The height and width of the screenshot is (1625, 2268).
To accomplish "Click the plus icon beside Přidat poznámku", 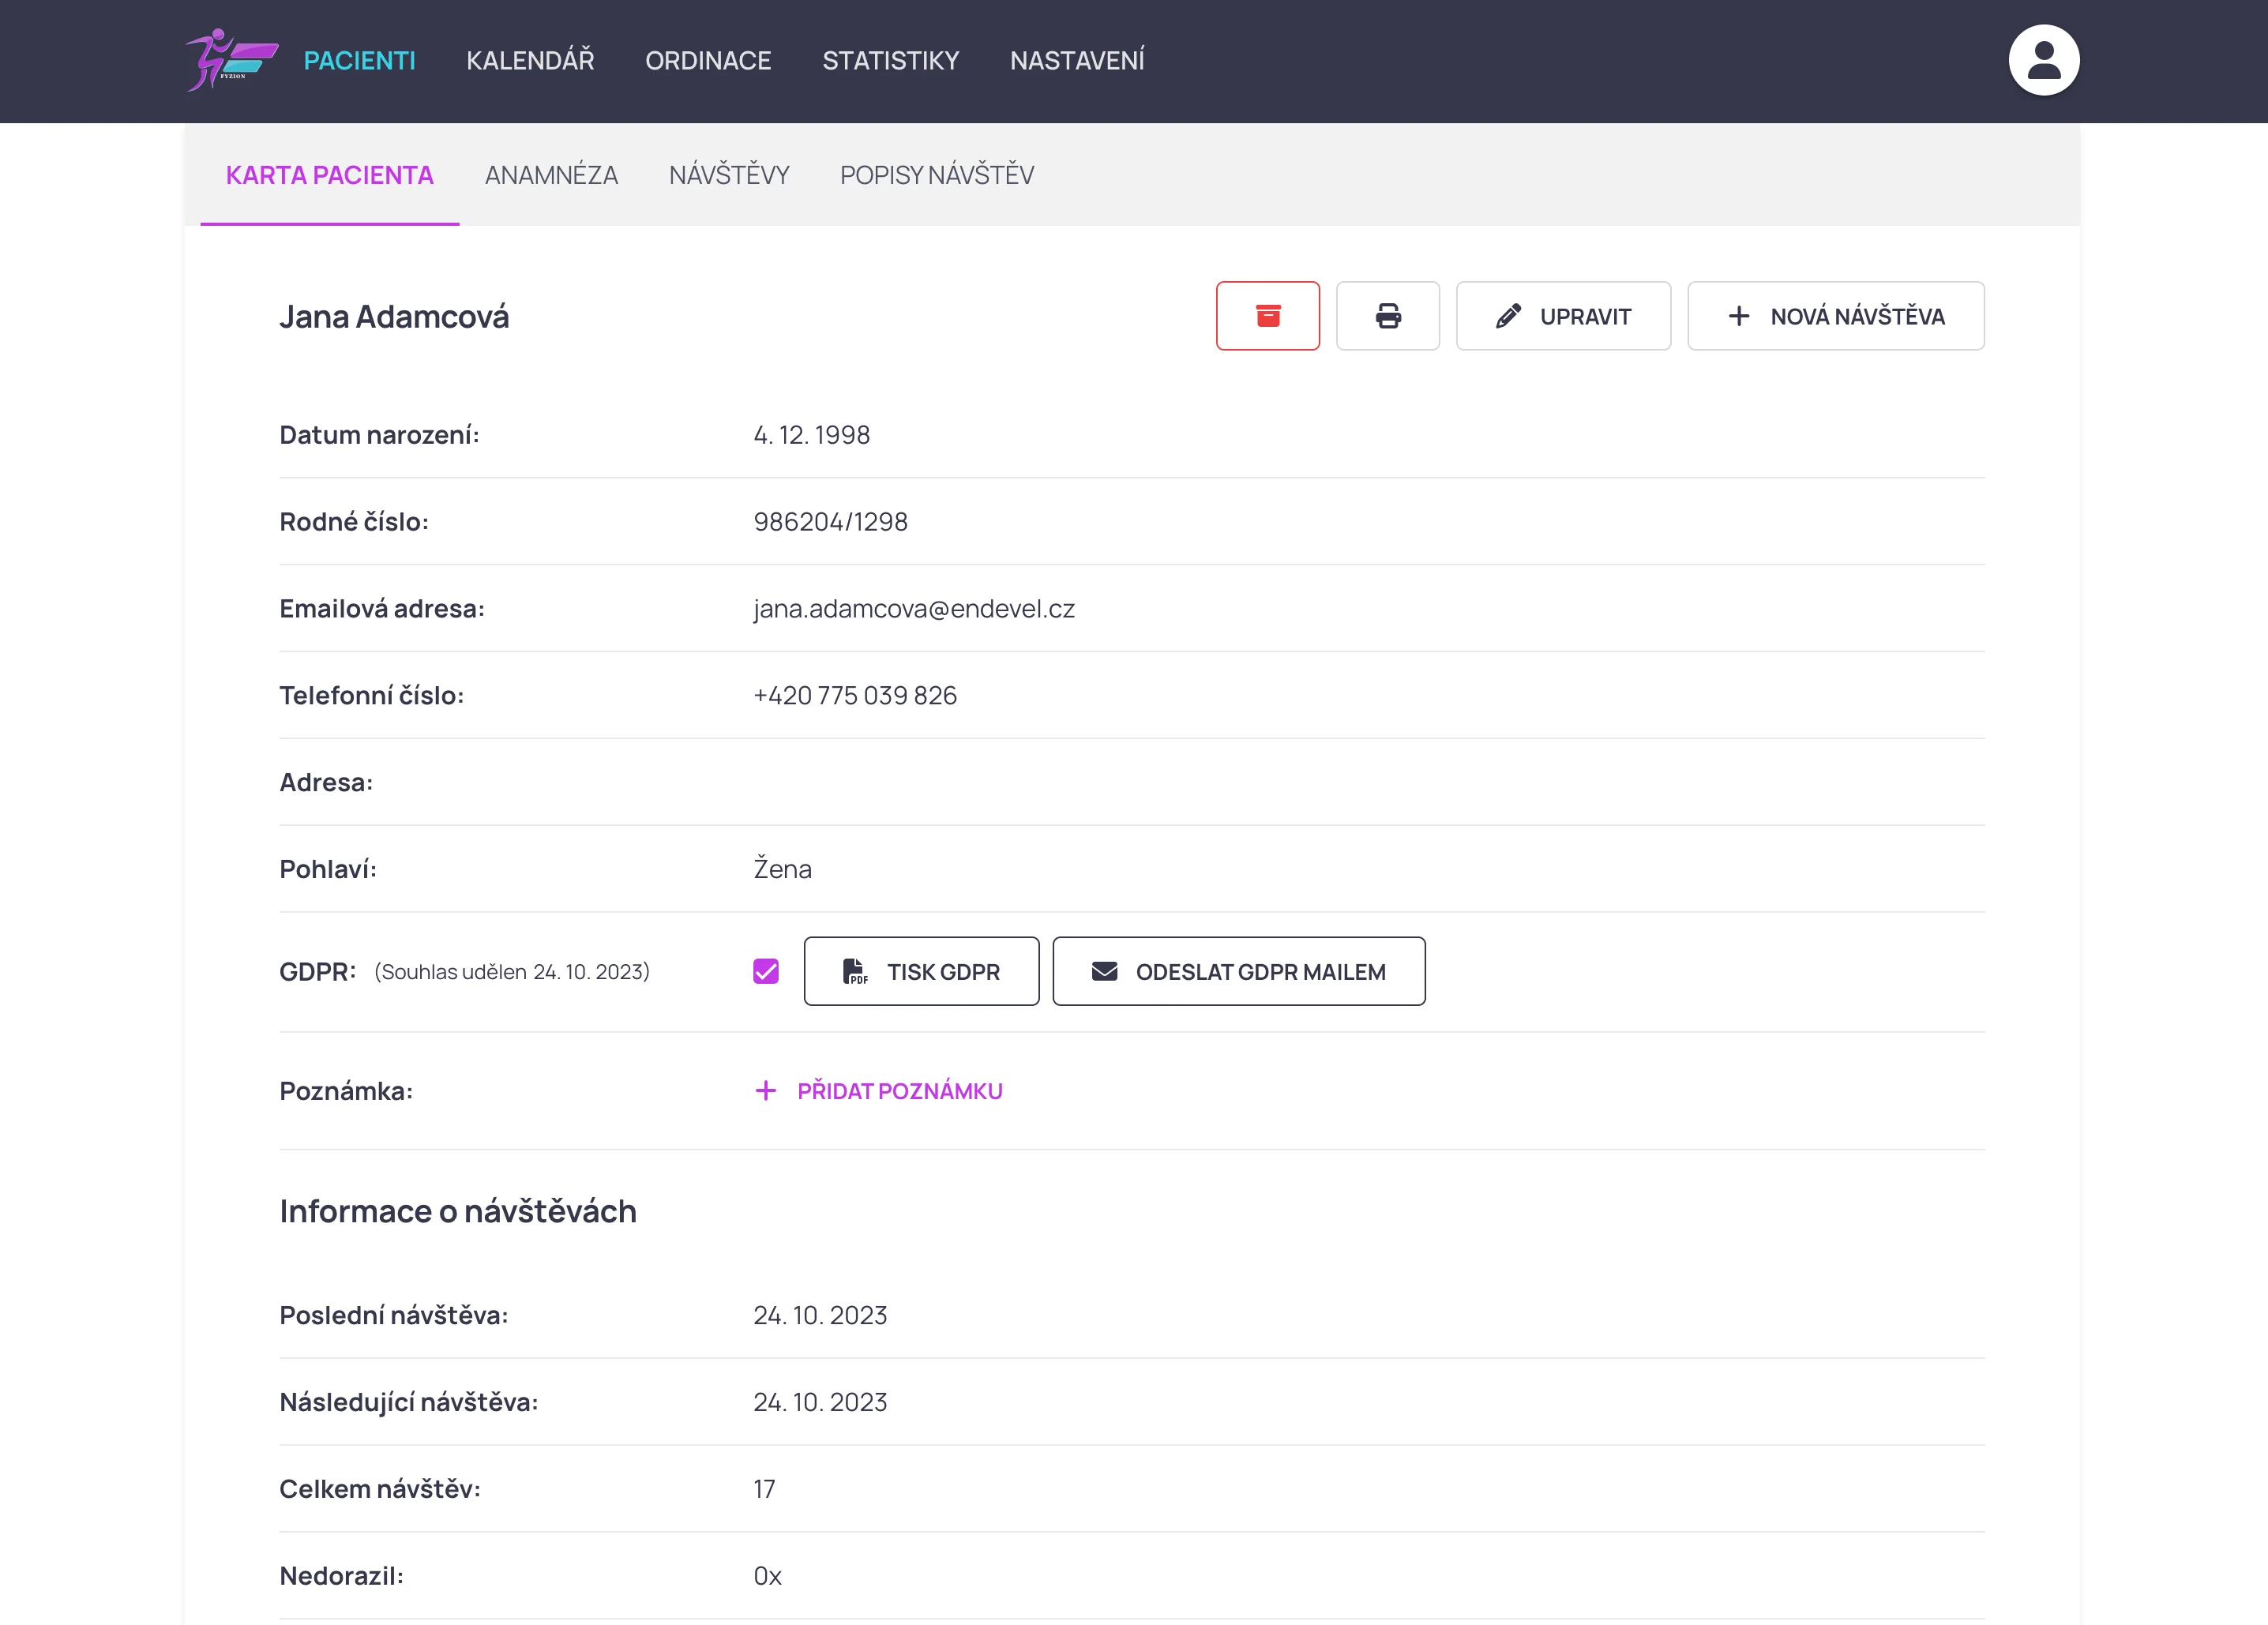I will (x=765, y=1090).
